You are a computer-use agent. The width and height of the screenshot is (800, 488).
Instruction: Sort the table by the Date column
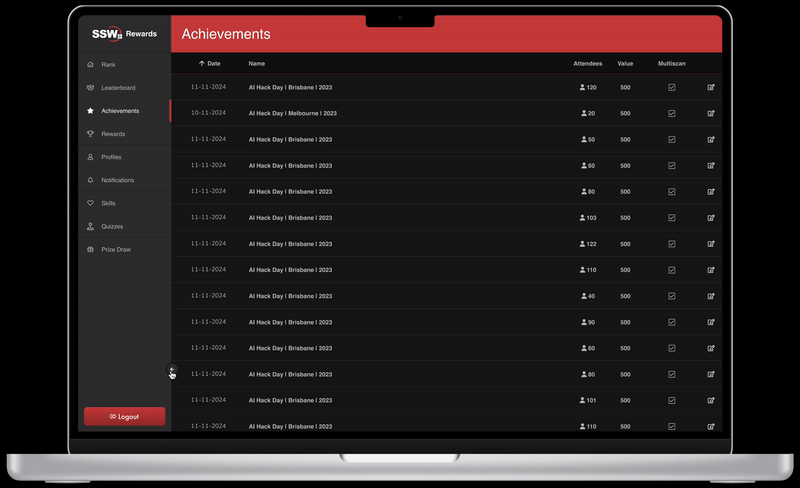213,63
